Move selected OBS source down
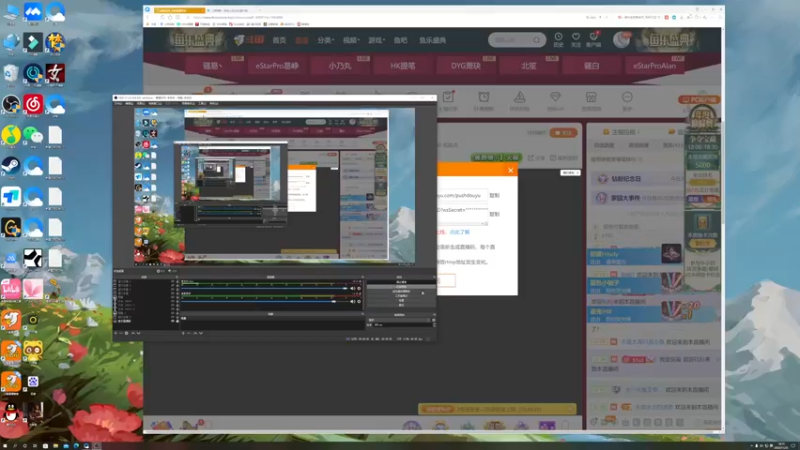This screenshot has height=450, width=800. [138, 333]
